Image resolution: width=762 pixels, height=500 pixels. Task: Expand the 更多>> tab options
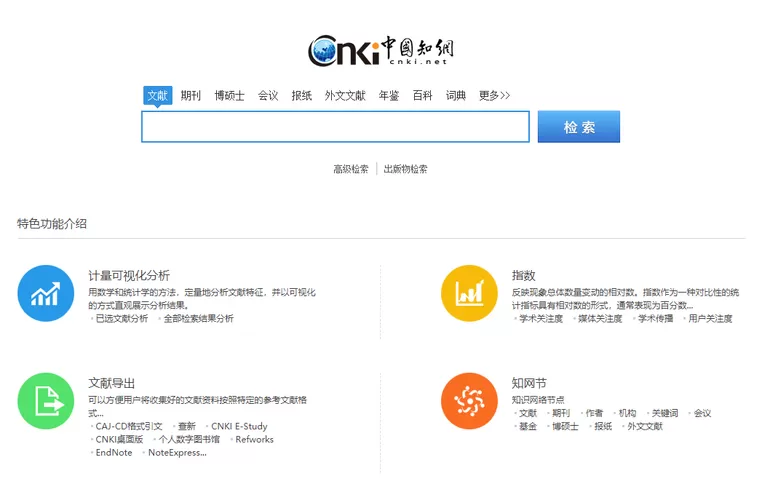[x=494, y=96]
